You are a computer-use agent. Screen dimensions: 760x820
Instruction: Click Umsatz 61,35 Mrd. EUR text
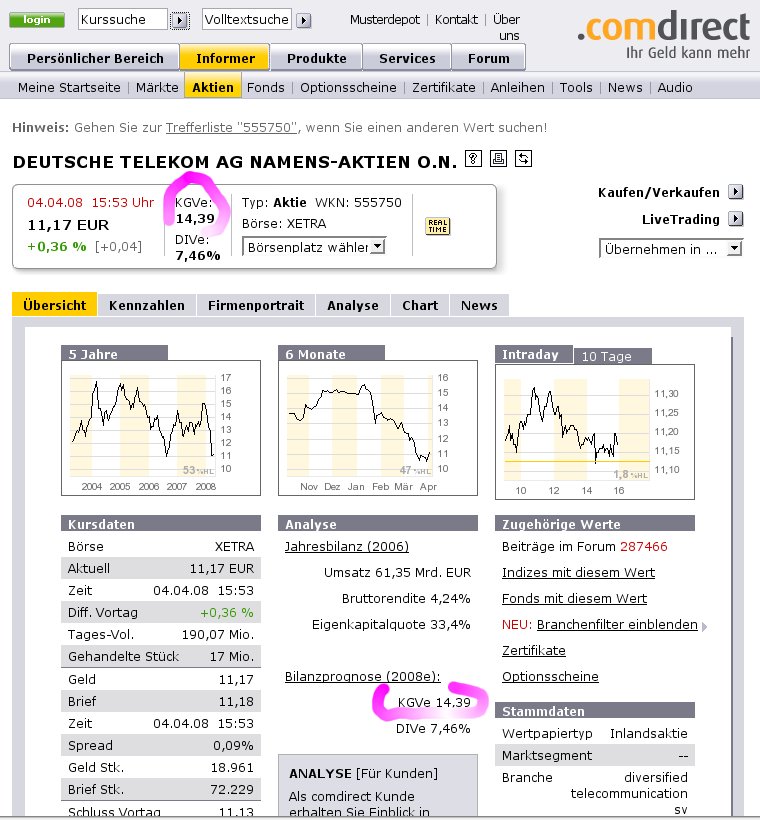[398, 573]
